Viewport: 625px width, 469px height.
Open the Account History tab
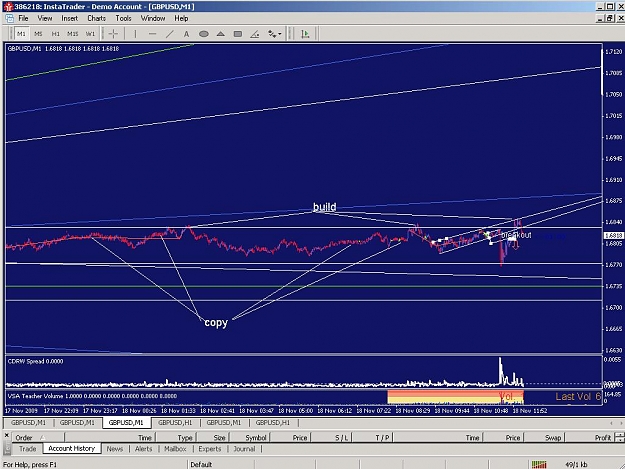pos(72,449)
